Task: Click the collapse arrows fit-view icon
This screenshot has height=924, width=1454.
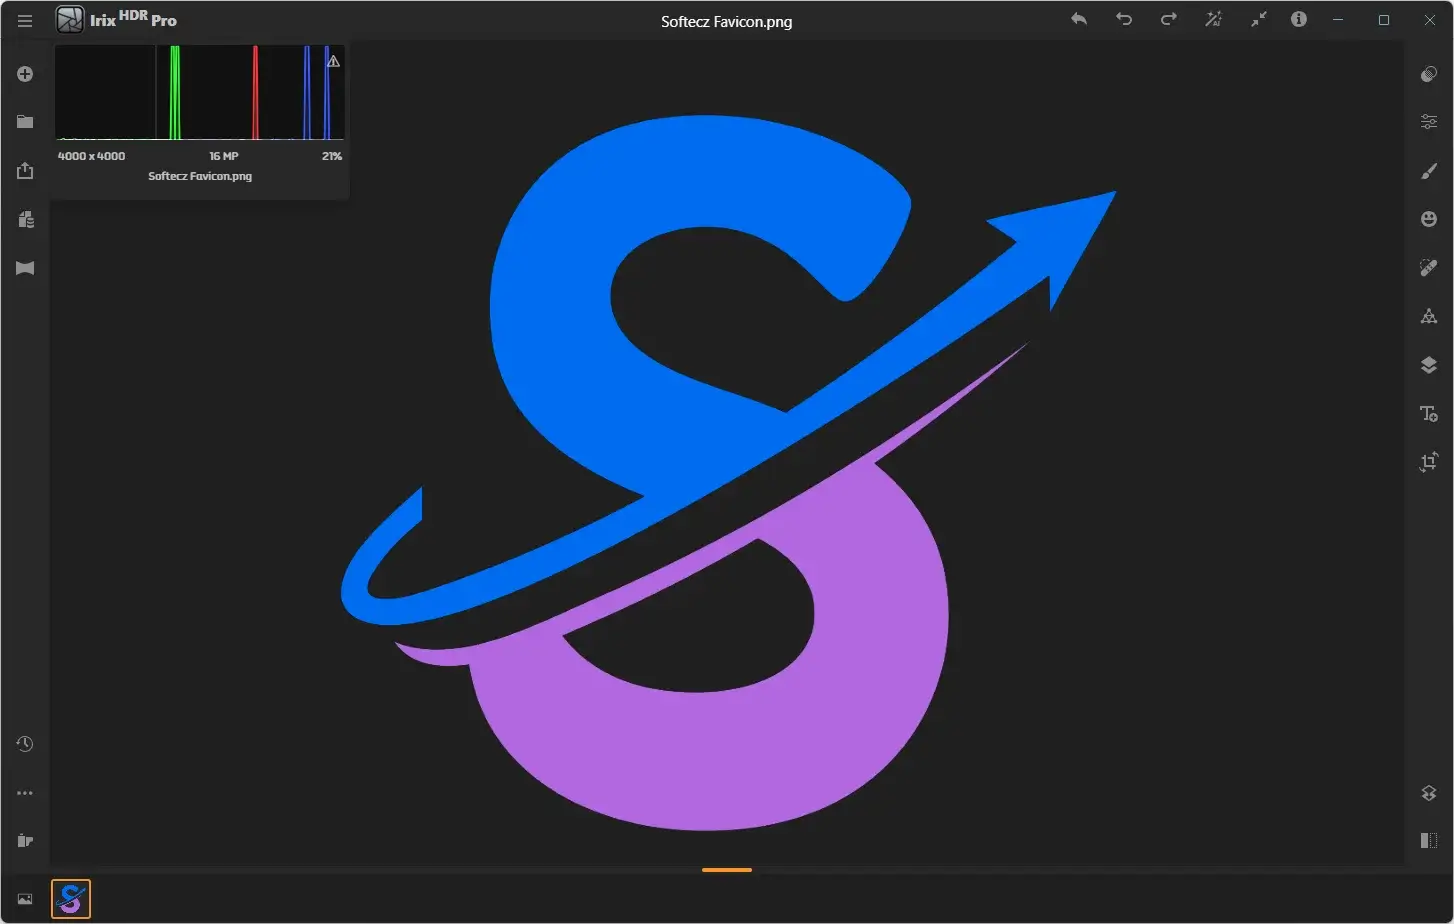Action: coord(1258,19)
